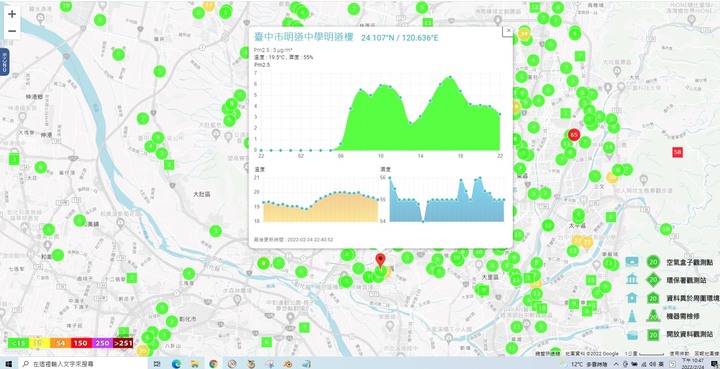The image size is (720, 369).
Task: Close the 明道中學 station popup
Action: [x=507, y=31]
